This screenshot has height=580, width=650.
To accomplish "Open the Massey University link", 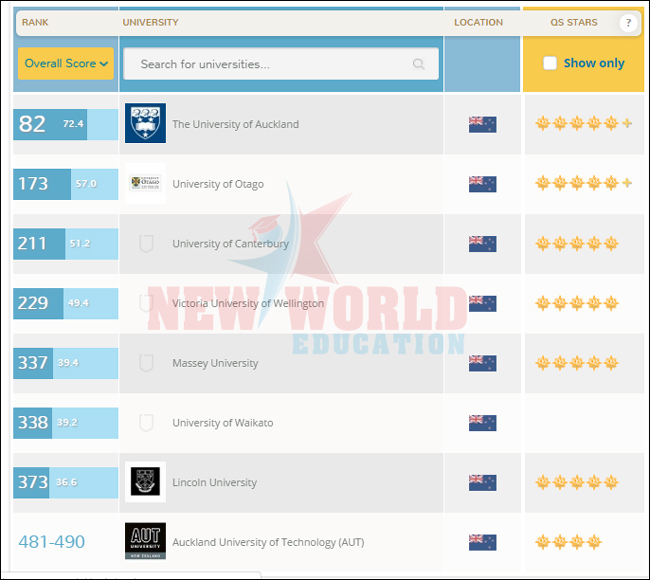I will pyautogui.click(x=215, y=363).
